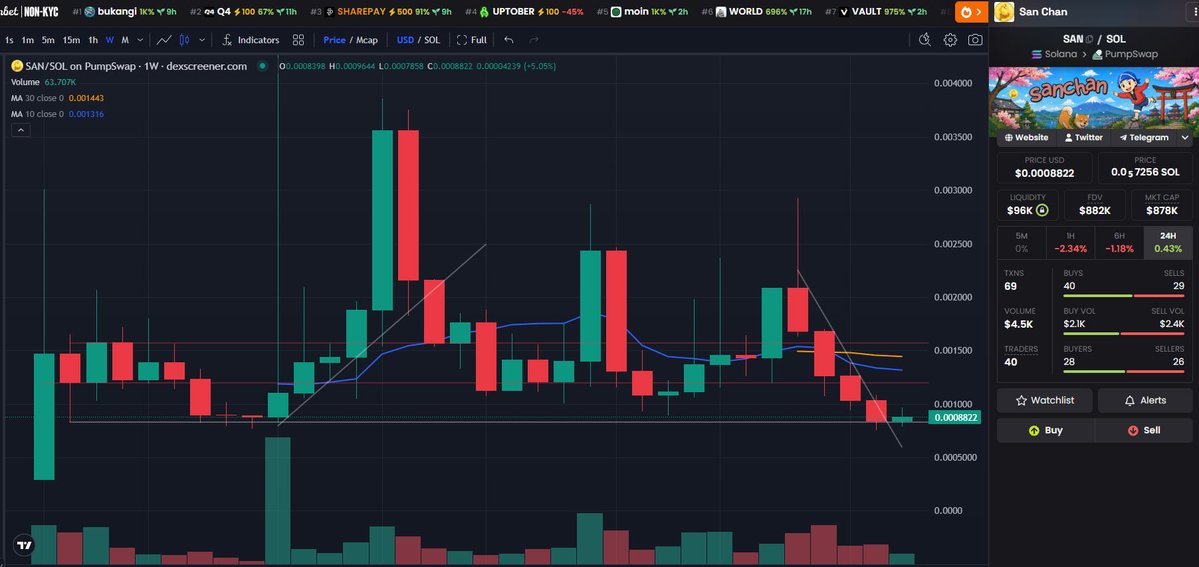Click the TradingView logo on chart
The height and width of the screenshot is (567, 1199).
23,546
